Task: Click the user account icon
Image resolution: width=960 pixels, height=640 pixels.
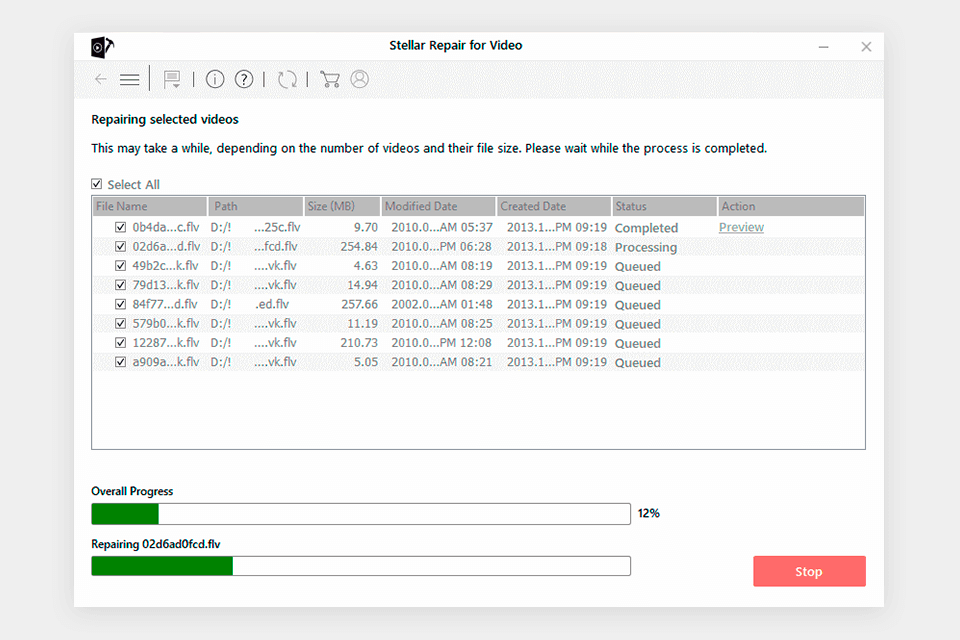Action: [x=359, y=79]
